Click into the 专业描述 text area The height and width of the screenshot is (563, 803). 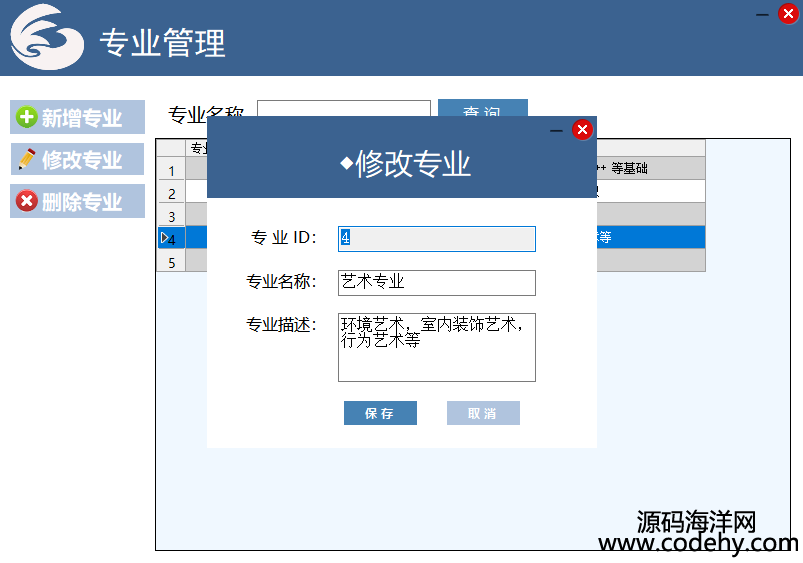[437, 347]
